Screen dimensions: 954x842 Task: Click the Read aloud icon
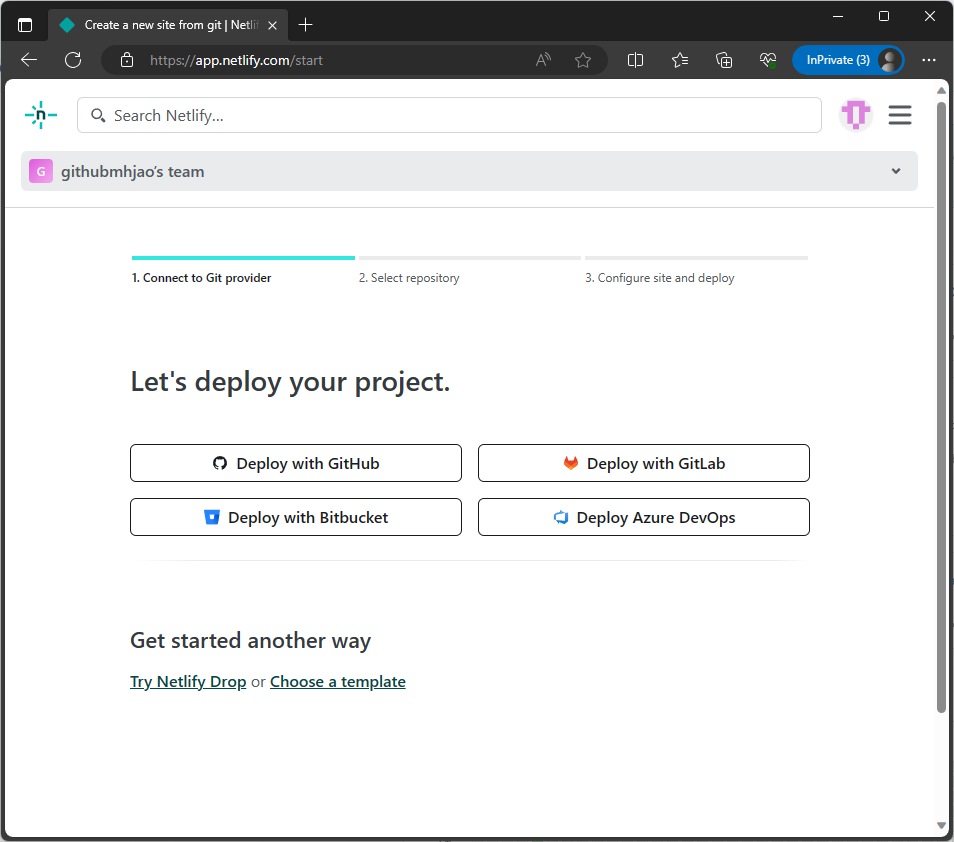[543, 60]
